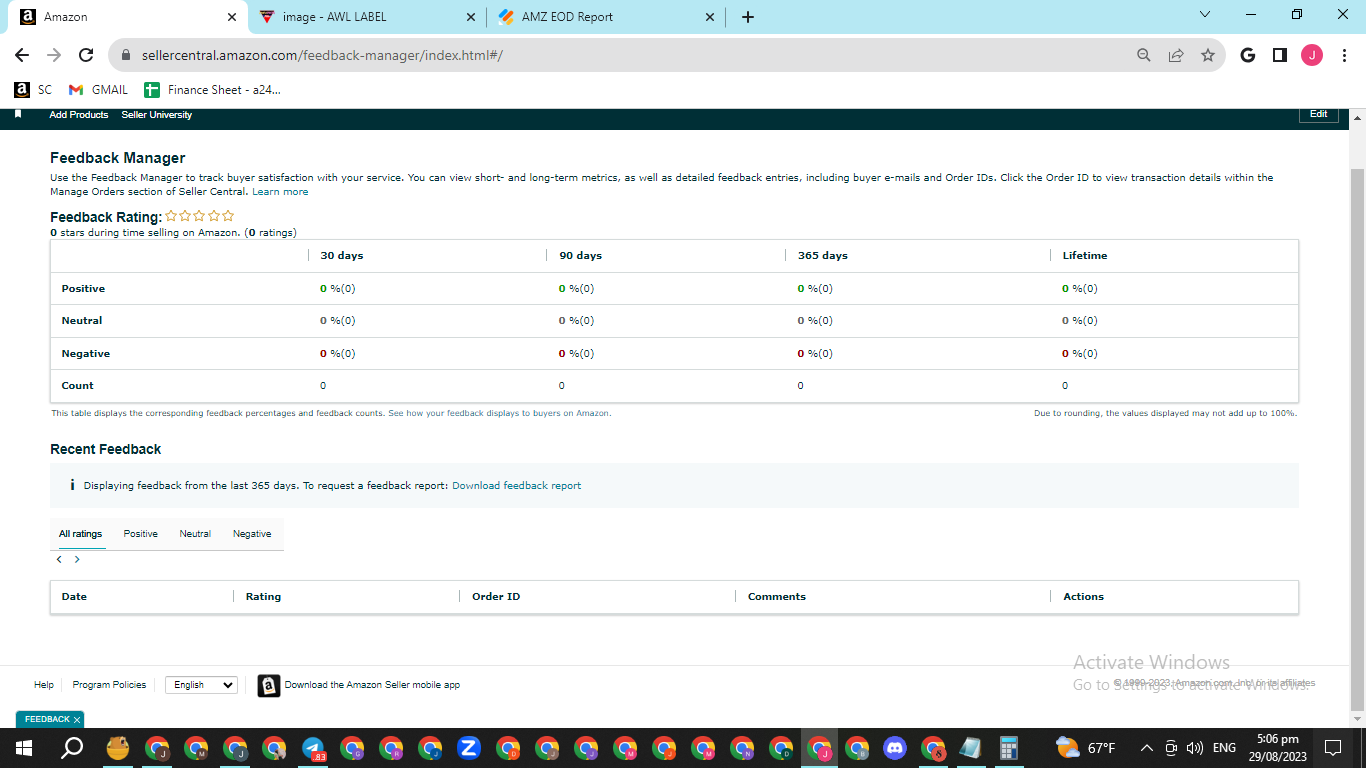
Task: View site information via the lock icon
Action: (126, 56)
